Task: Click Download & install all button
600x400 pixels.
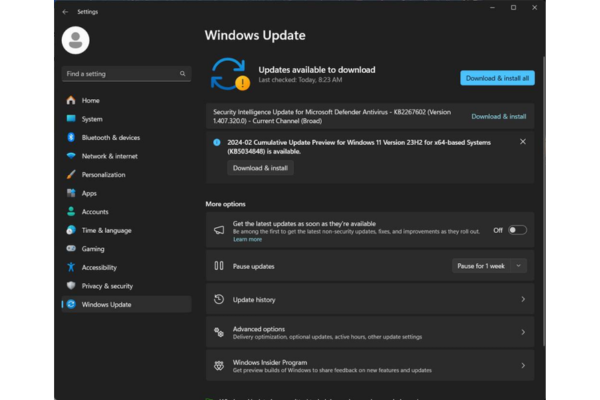Action: [497, 78]
